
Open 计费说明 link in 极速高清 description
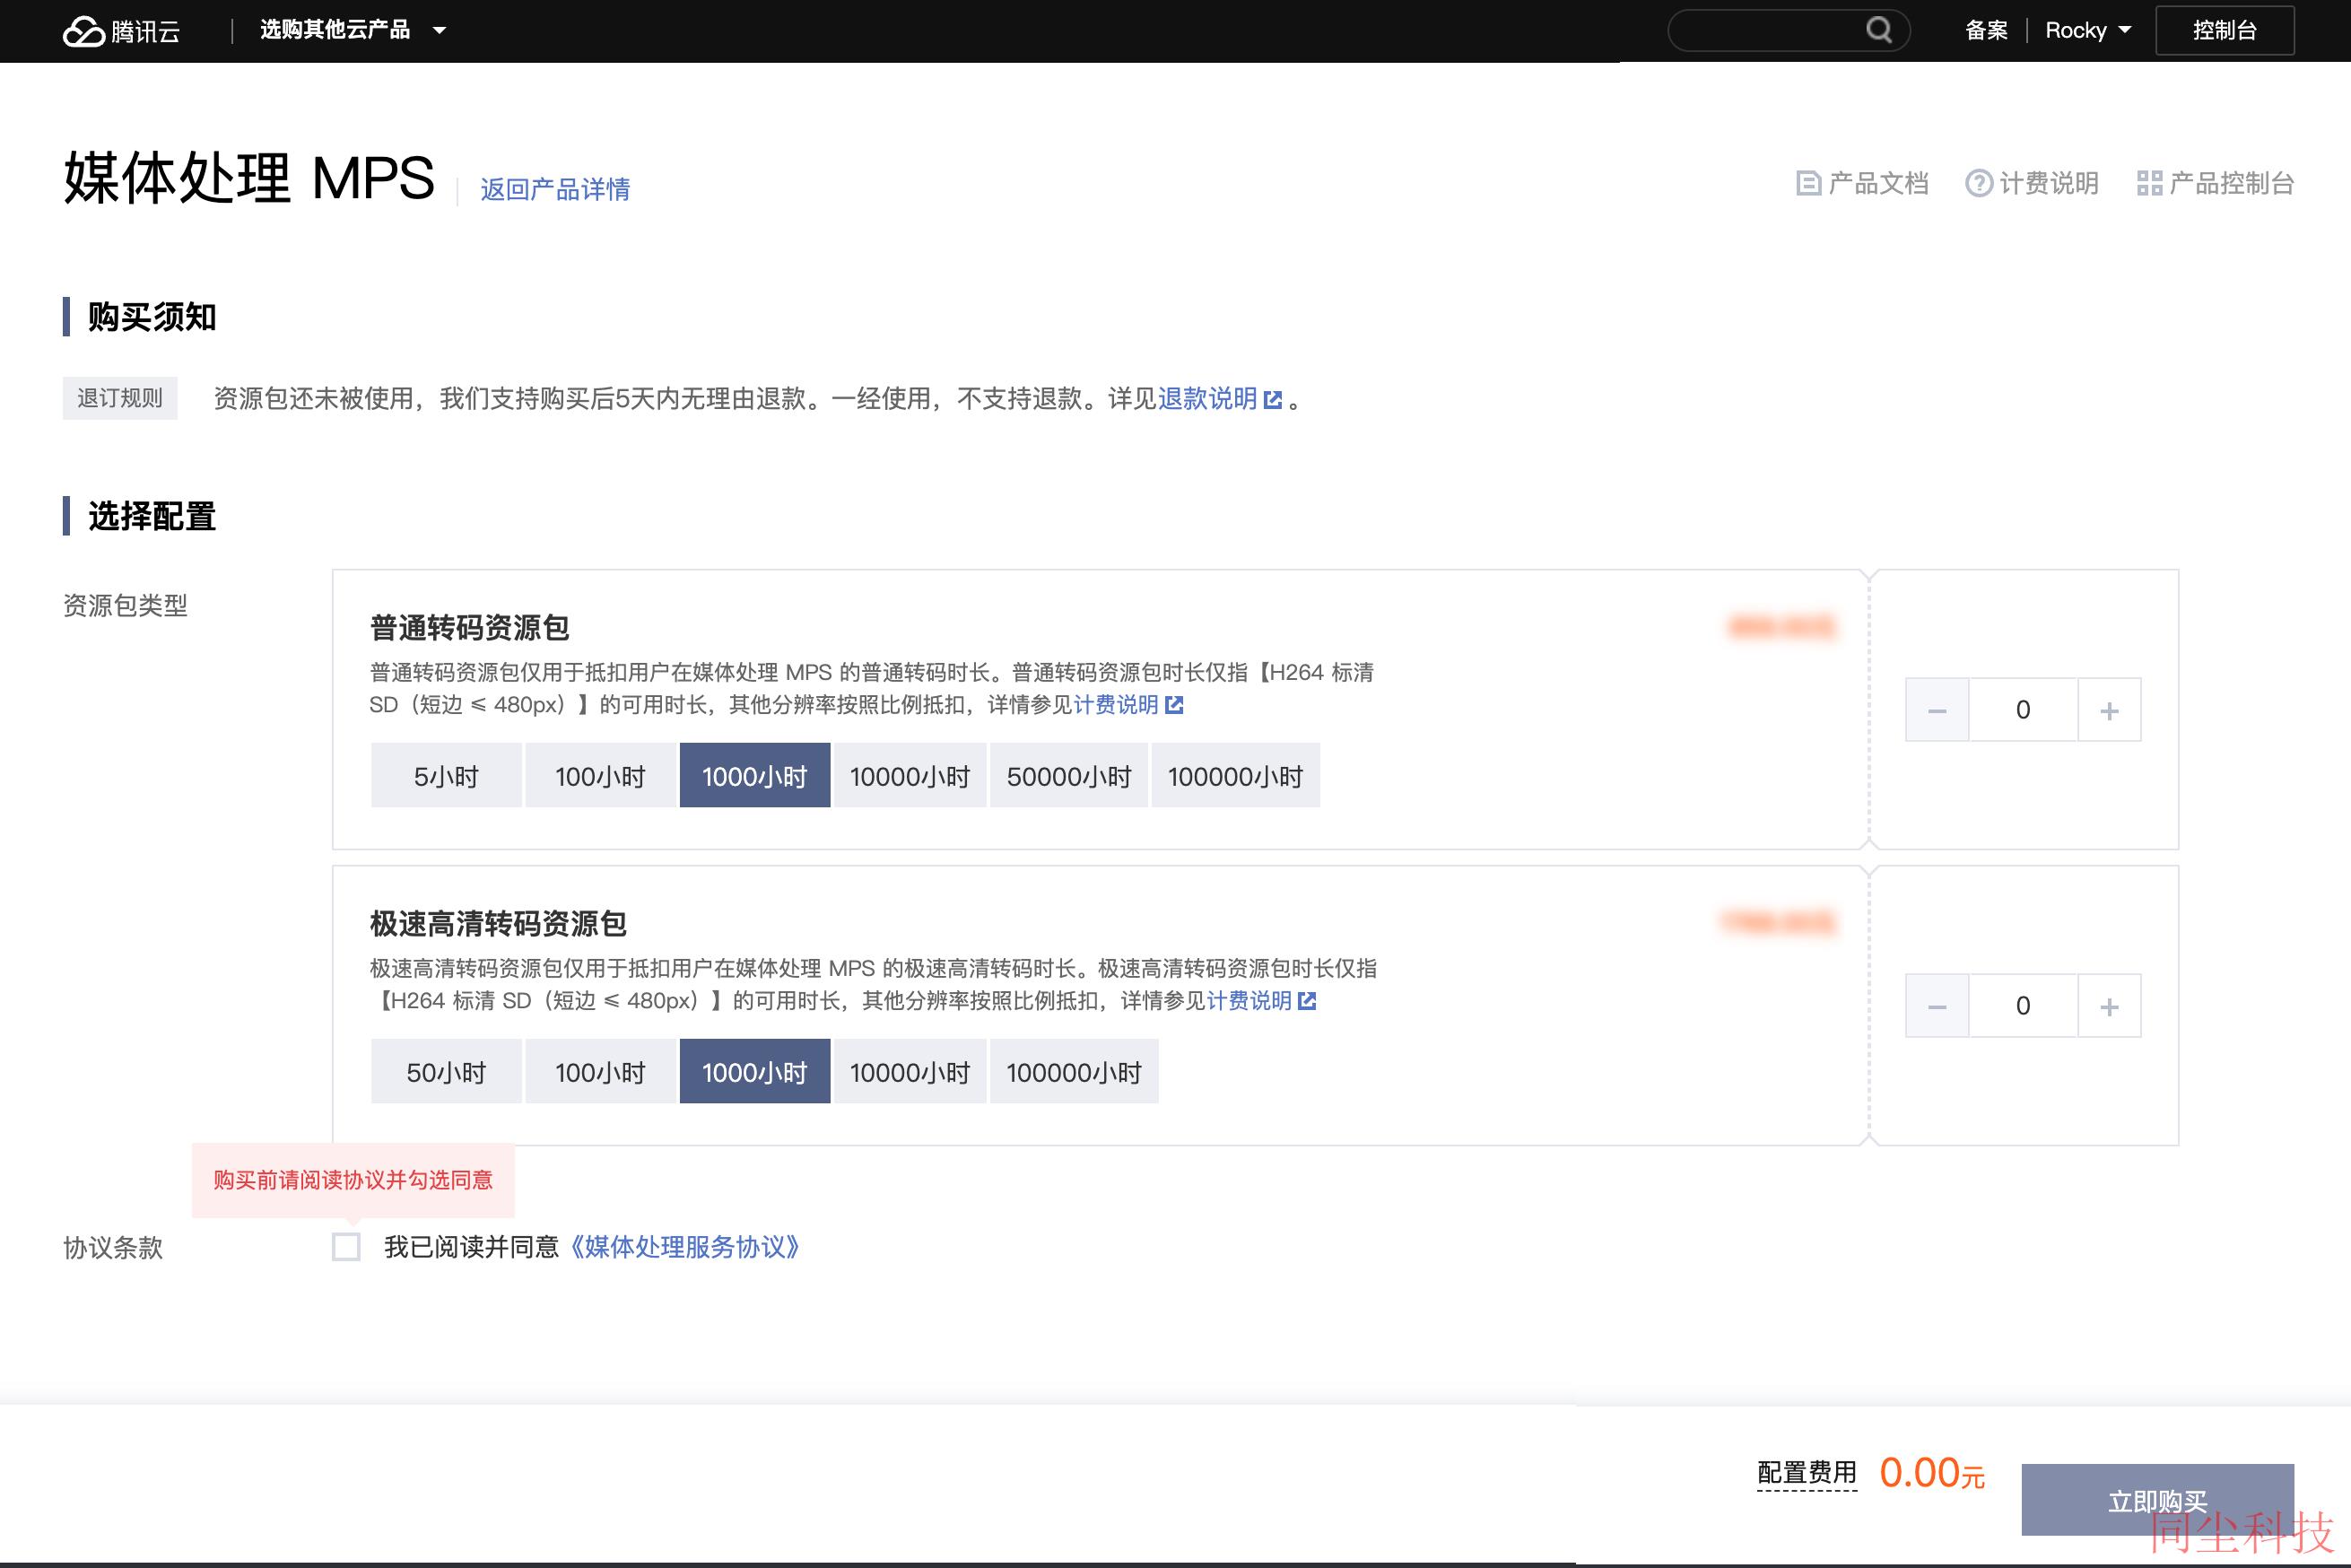1249,1001
